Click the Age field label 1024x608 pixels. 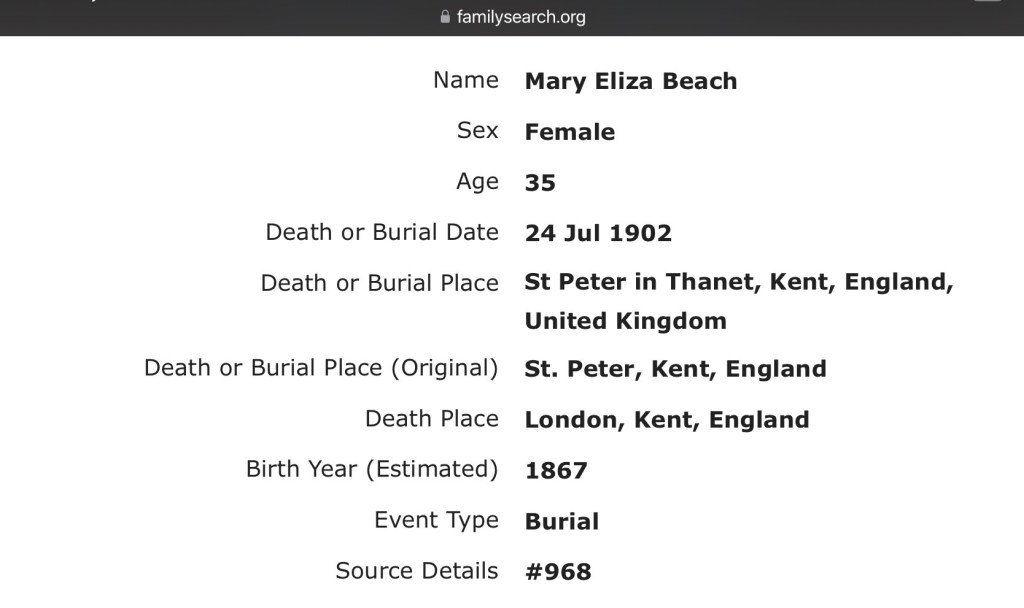[477, 182]
